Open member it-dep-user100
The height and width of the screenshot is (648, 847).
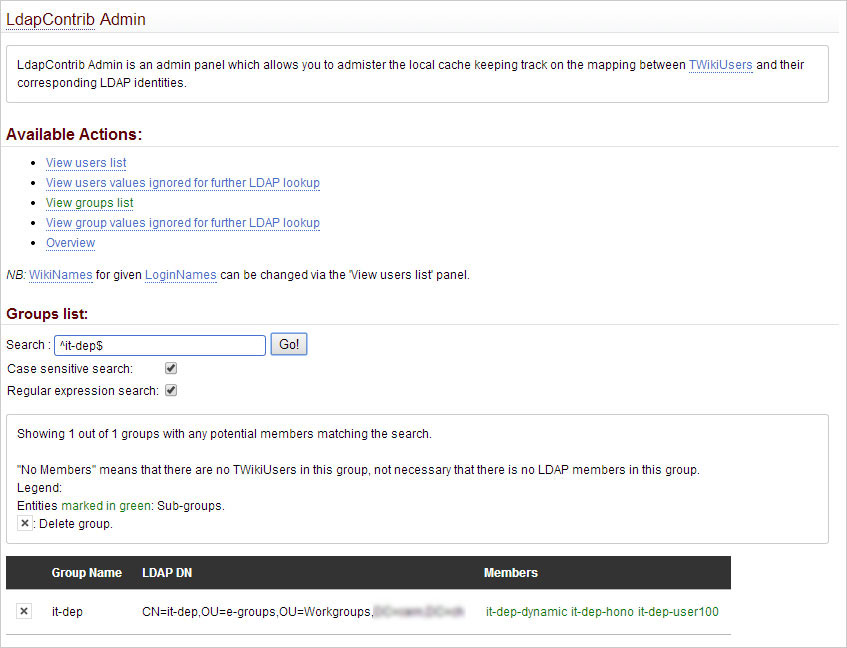[678, 611]
